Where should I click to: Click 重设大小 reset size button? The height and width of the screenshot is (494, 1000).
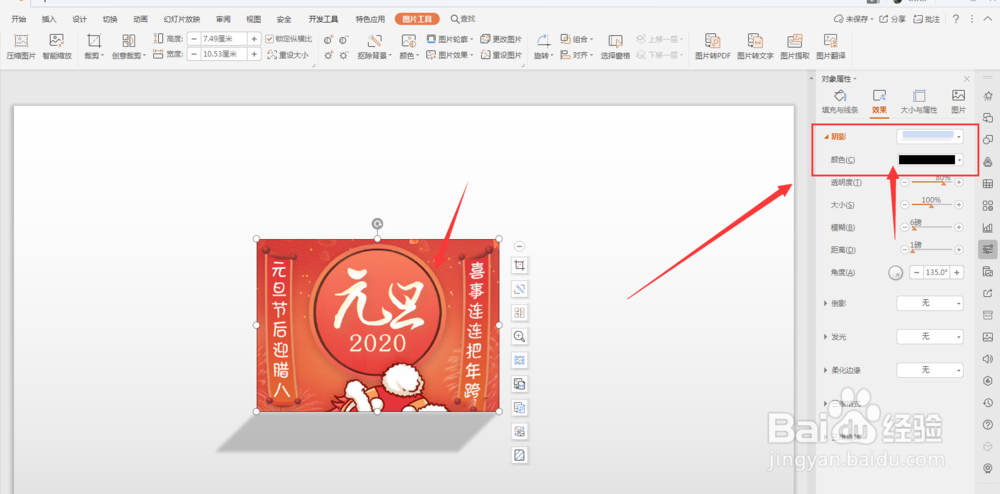[x=288, y=55]
